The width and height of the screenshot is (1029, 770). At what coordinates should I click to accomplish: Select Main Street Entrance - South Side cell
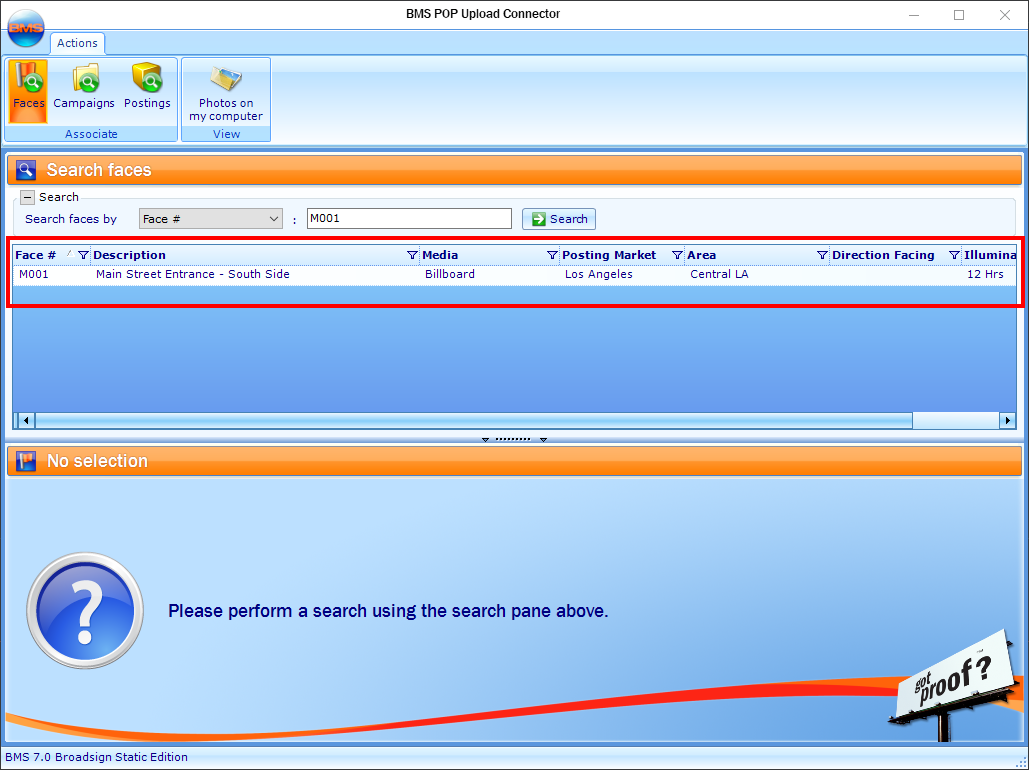(x=192, y=274)
